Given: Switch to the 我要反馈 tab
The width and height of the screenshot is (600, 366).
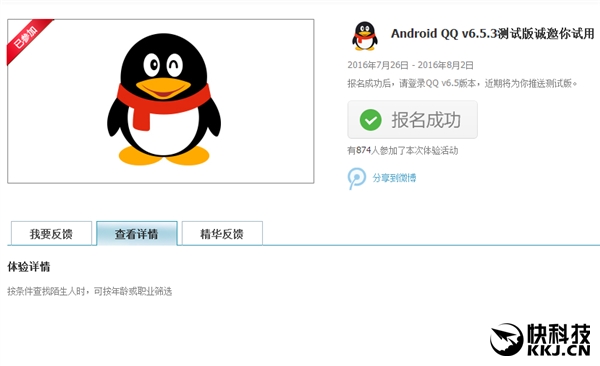Looking at the screenshot, I should 51,234.
